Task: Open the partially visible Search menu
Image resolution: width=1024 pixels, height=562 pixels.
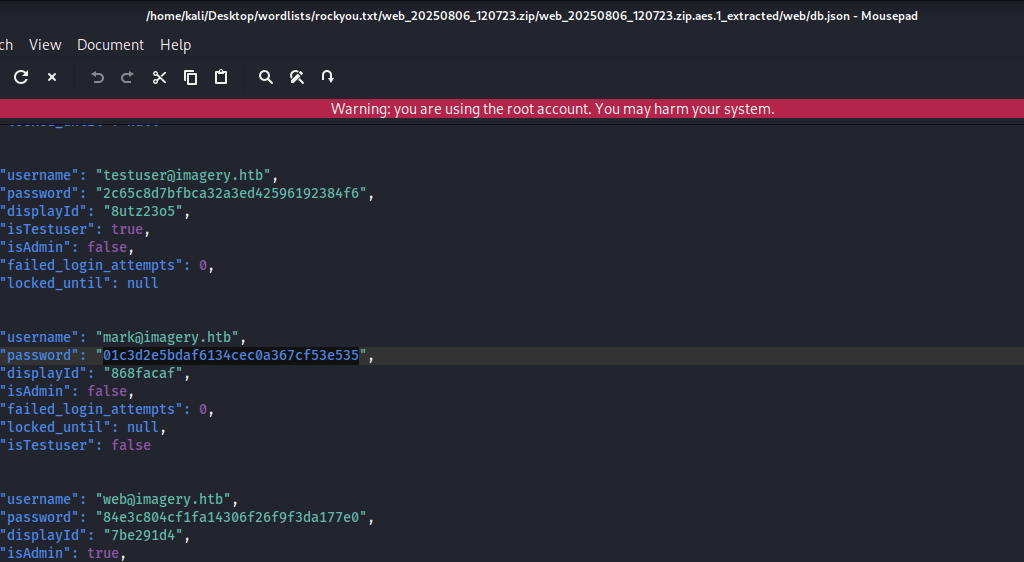Action: [x=5, y=45]
